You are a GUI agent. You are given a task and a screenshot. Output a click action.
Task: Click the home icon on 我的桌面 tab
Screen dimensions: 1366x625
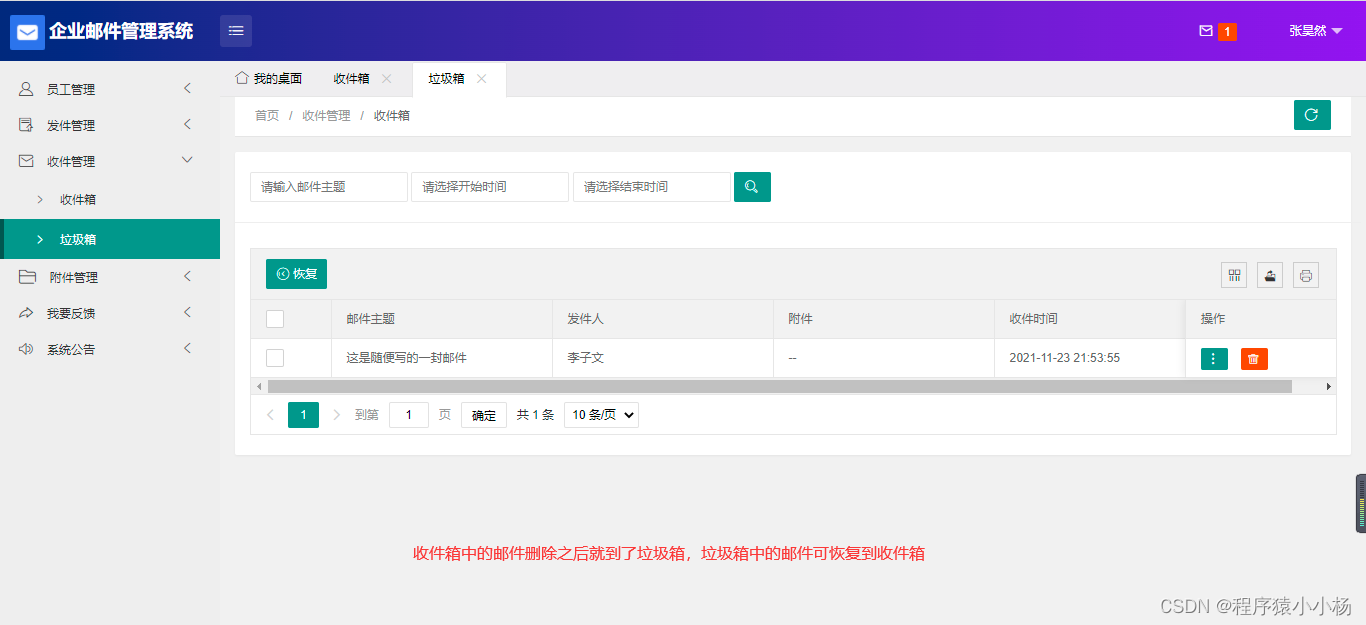241,77
